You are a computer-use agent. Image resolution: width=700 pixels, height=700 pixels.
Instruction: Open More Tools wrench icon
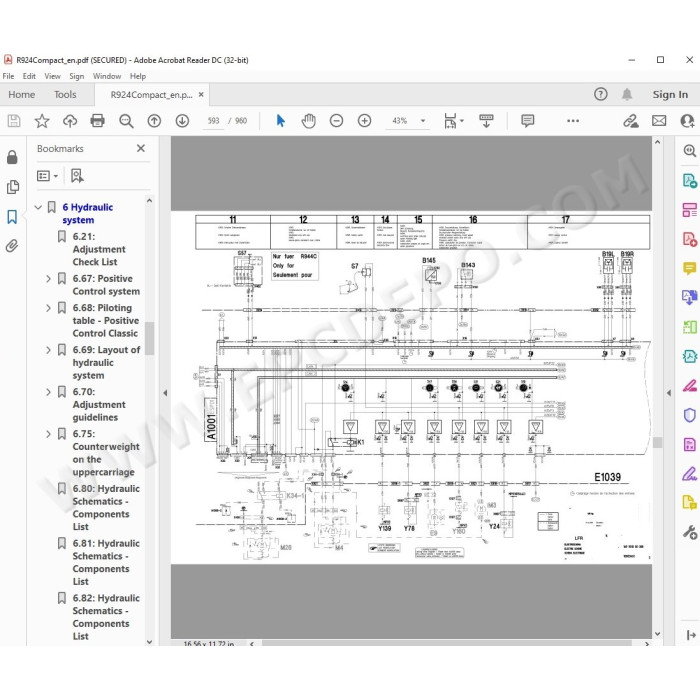click(x=690, y=532)
